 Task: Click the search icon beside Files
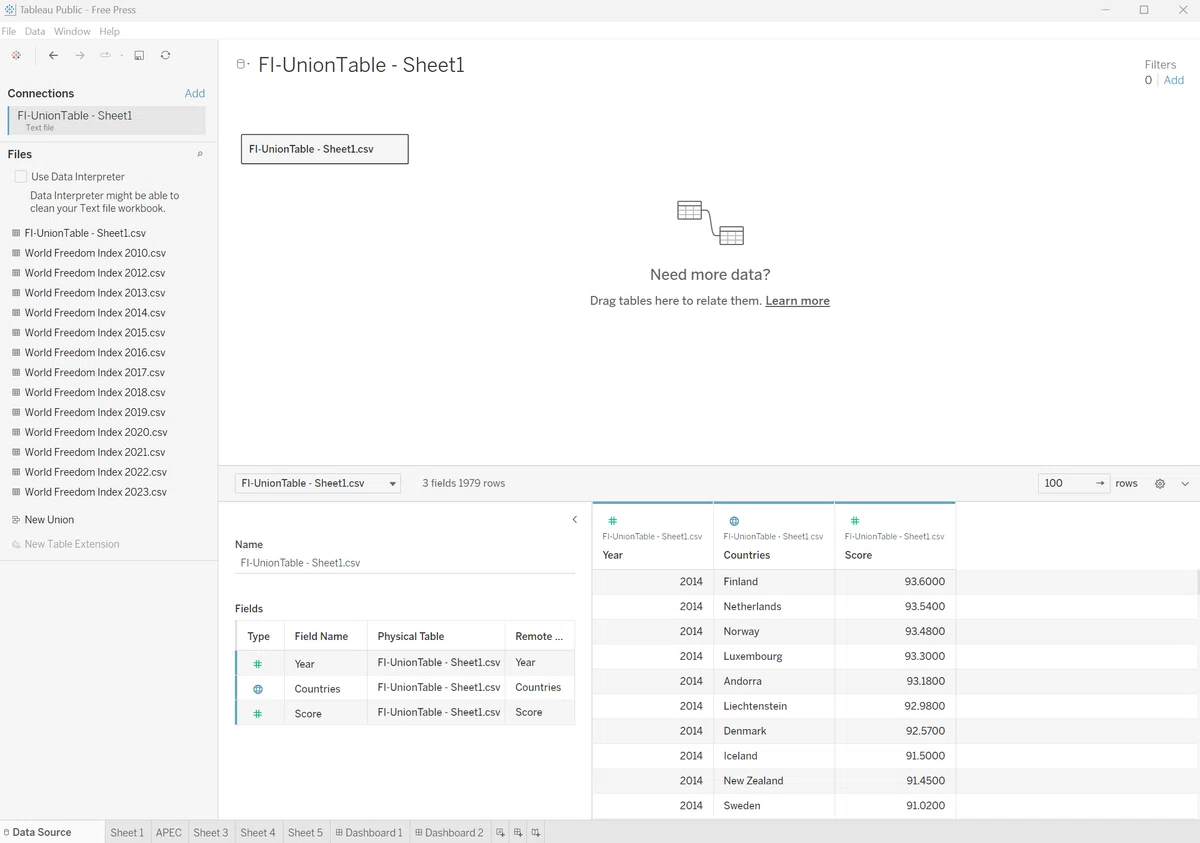coord(199,154)
